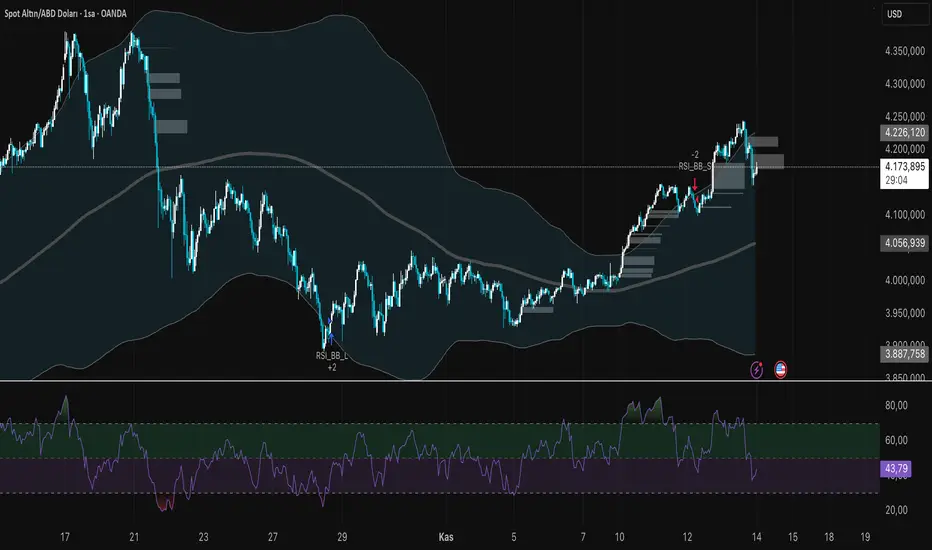This screenshot has width=932, height=550.
Task: Click the 4.000,000 price axis level
Action: (x=904, y=280)
